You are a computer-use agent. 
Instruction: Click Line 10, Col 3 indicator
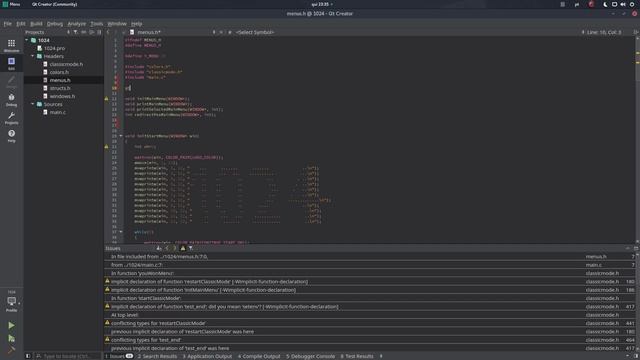tap(604, 32)
